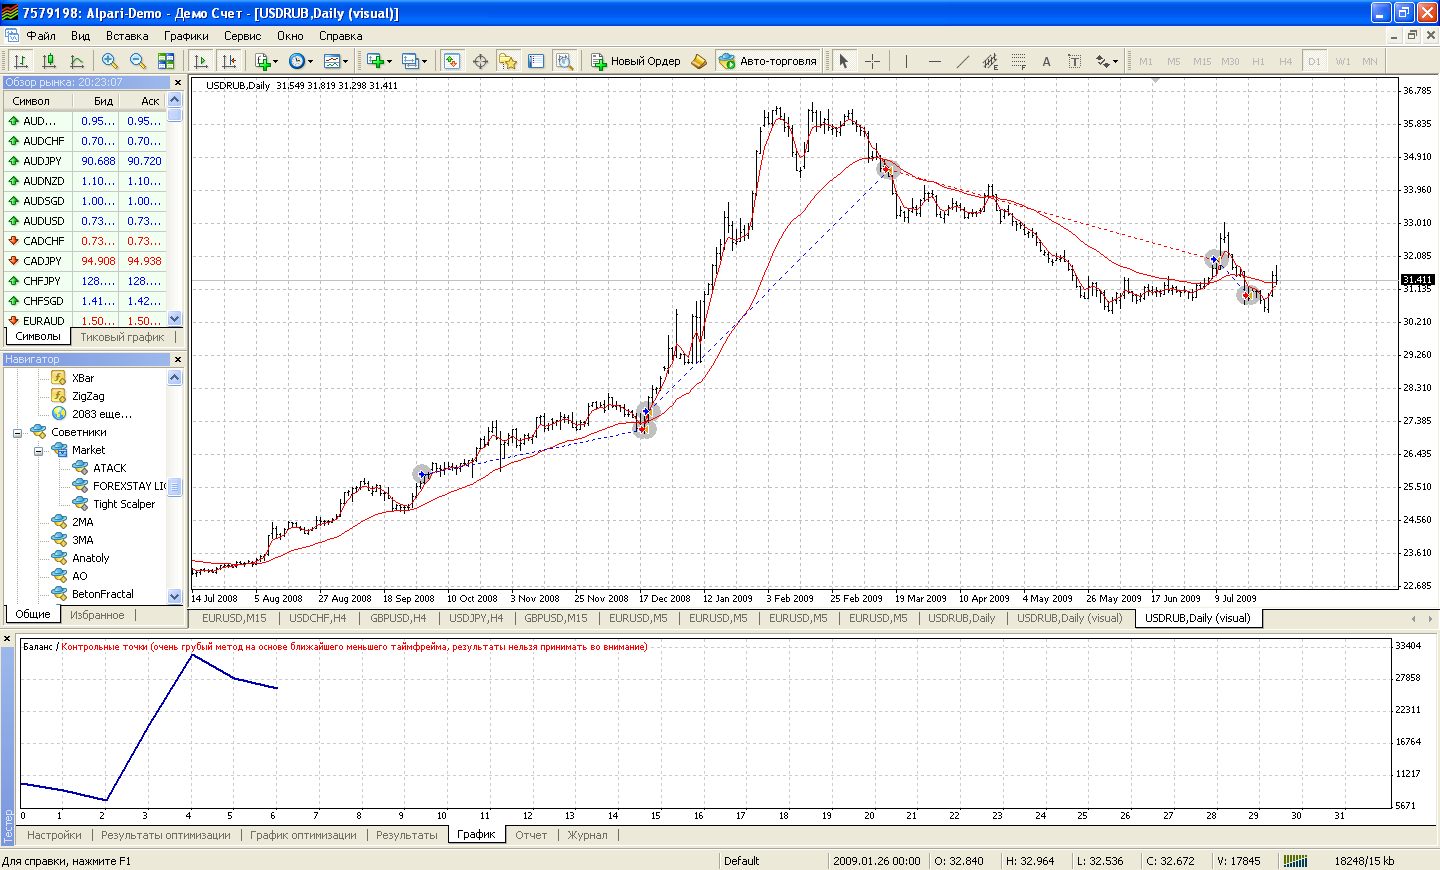Image resolution: width=1440 pixels, height=870 pixels.
Task: Collapse the Market folder in navigator
Action: (x=38, y=451)
